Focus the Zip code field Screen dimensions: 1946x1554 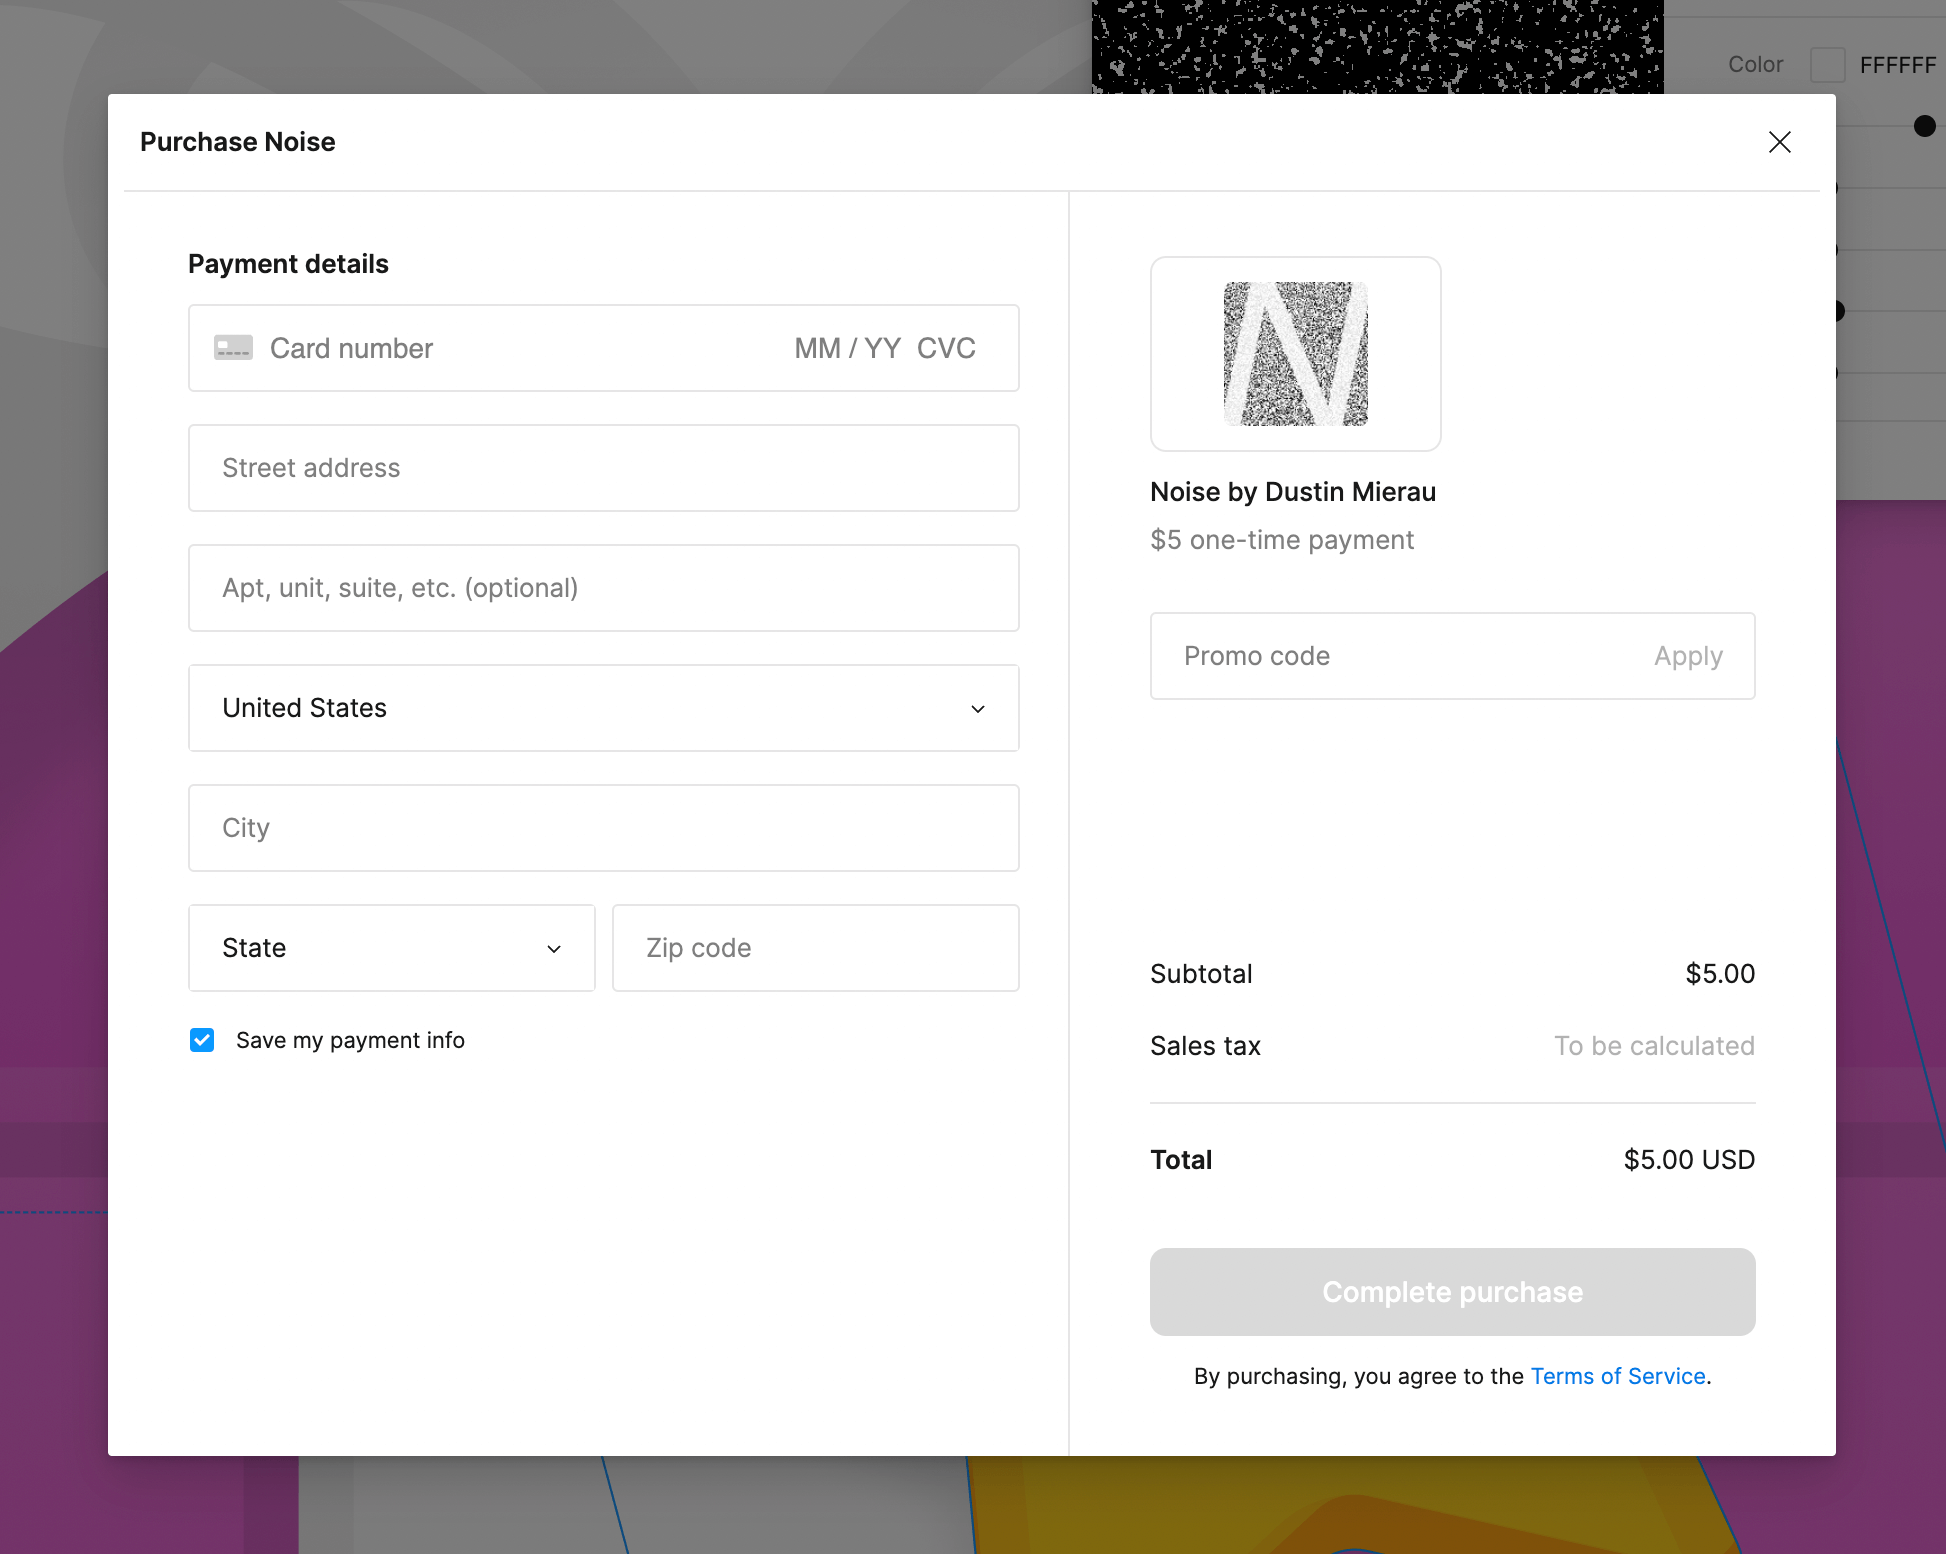(x=815, y=948)
